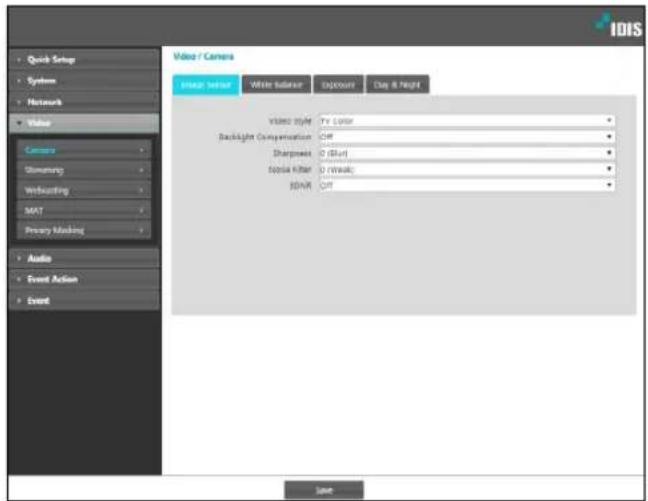
Task: Open the Sharpness dropdown
Action: coord(467,153)
